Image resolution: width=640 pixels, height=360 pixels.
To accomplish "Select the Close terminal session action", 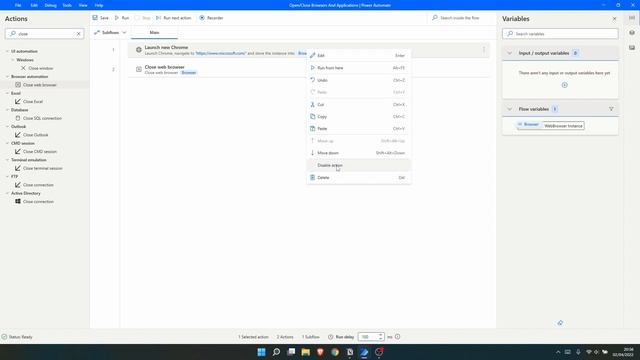I will coord(42,169).
